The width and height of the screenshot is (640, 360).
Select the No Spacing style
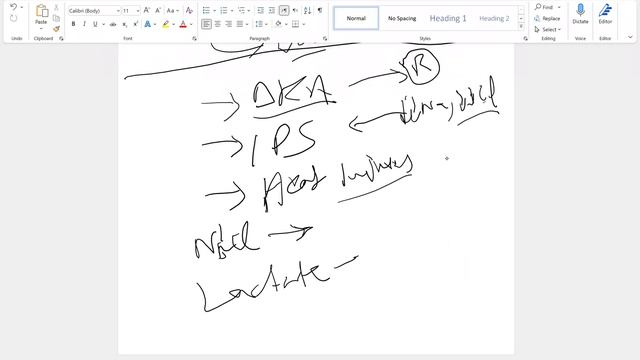[x=402, y=18]
